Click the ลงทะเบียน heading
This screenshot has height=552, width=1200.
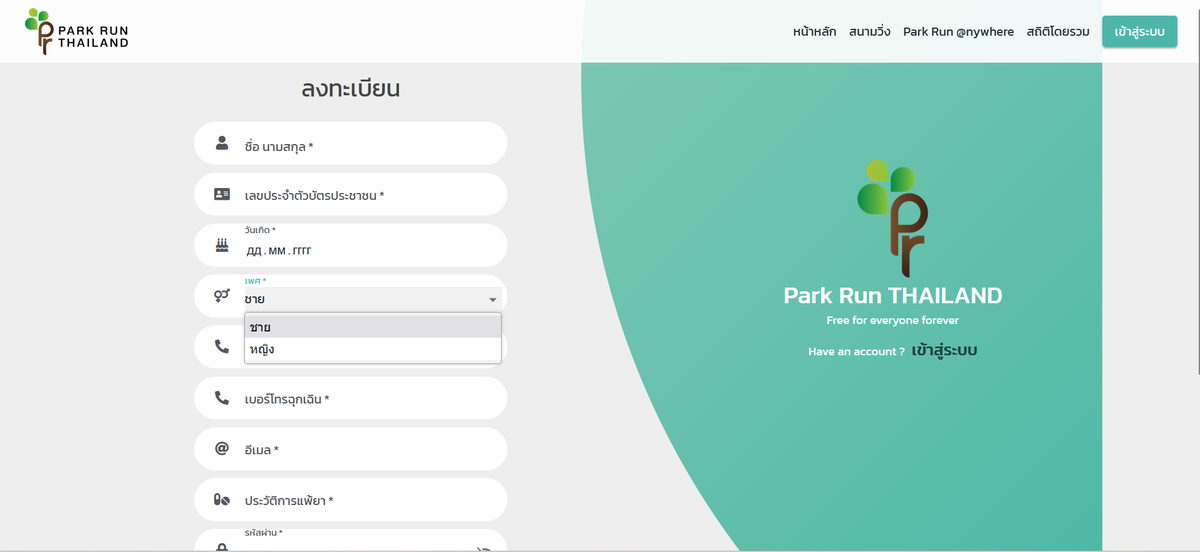tap(351, 89)
